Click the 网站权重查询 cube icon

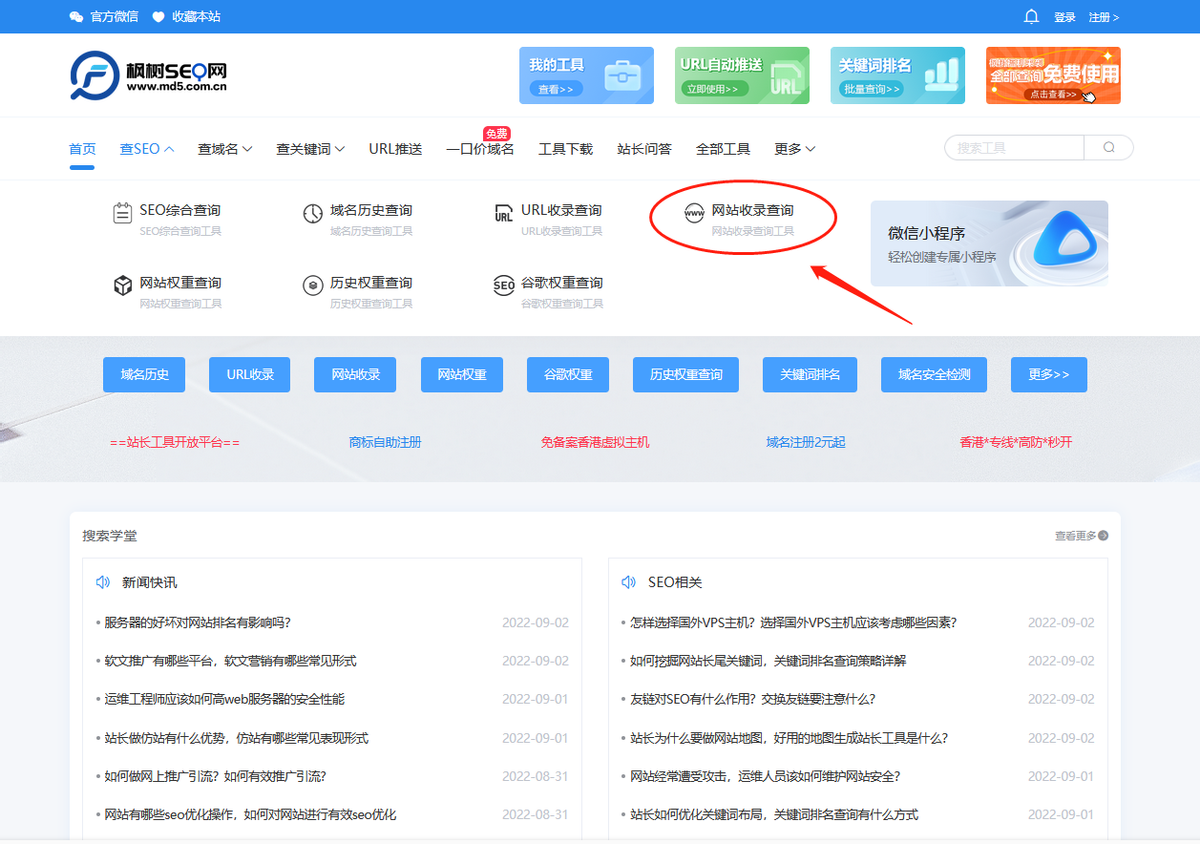tap(122, 286)
